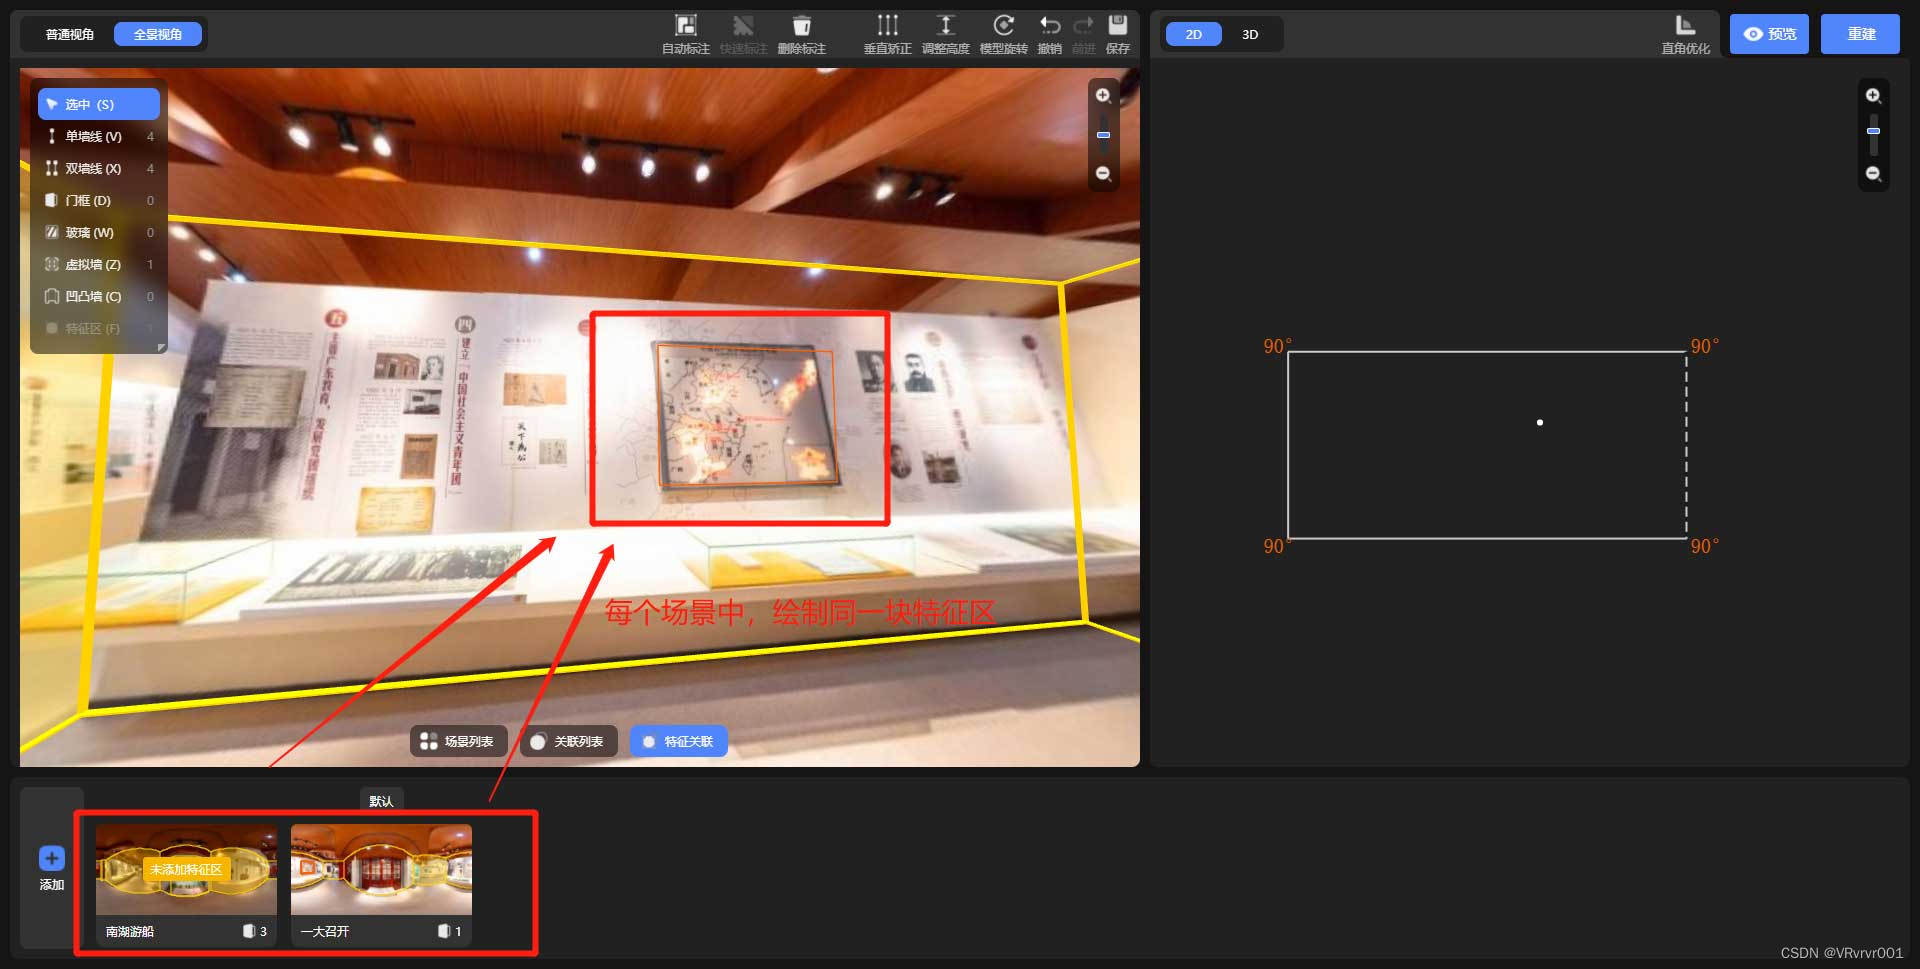Viewport: 1920px width, 969px height.
Task: Select the 特征区 (F) feature zone tool
Action: (99, 328)
